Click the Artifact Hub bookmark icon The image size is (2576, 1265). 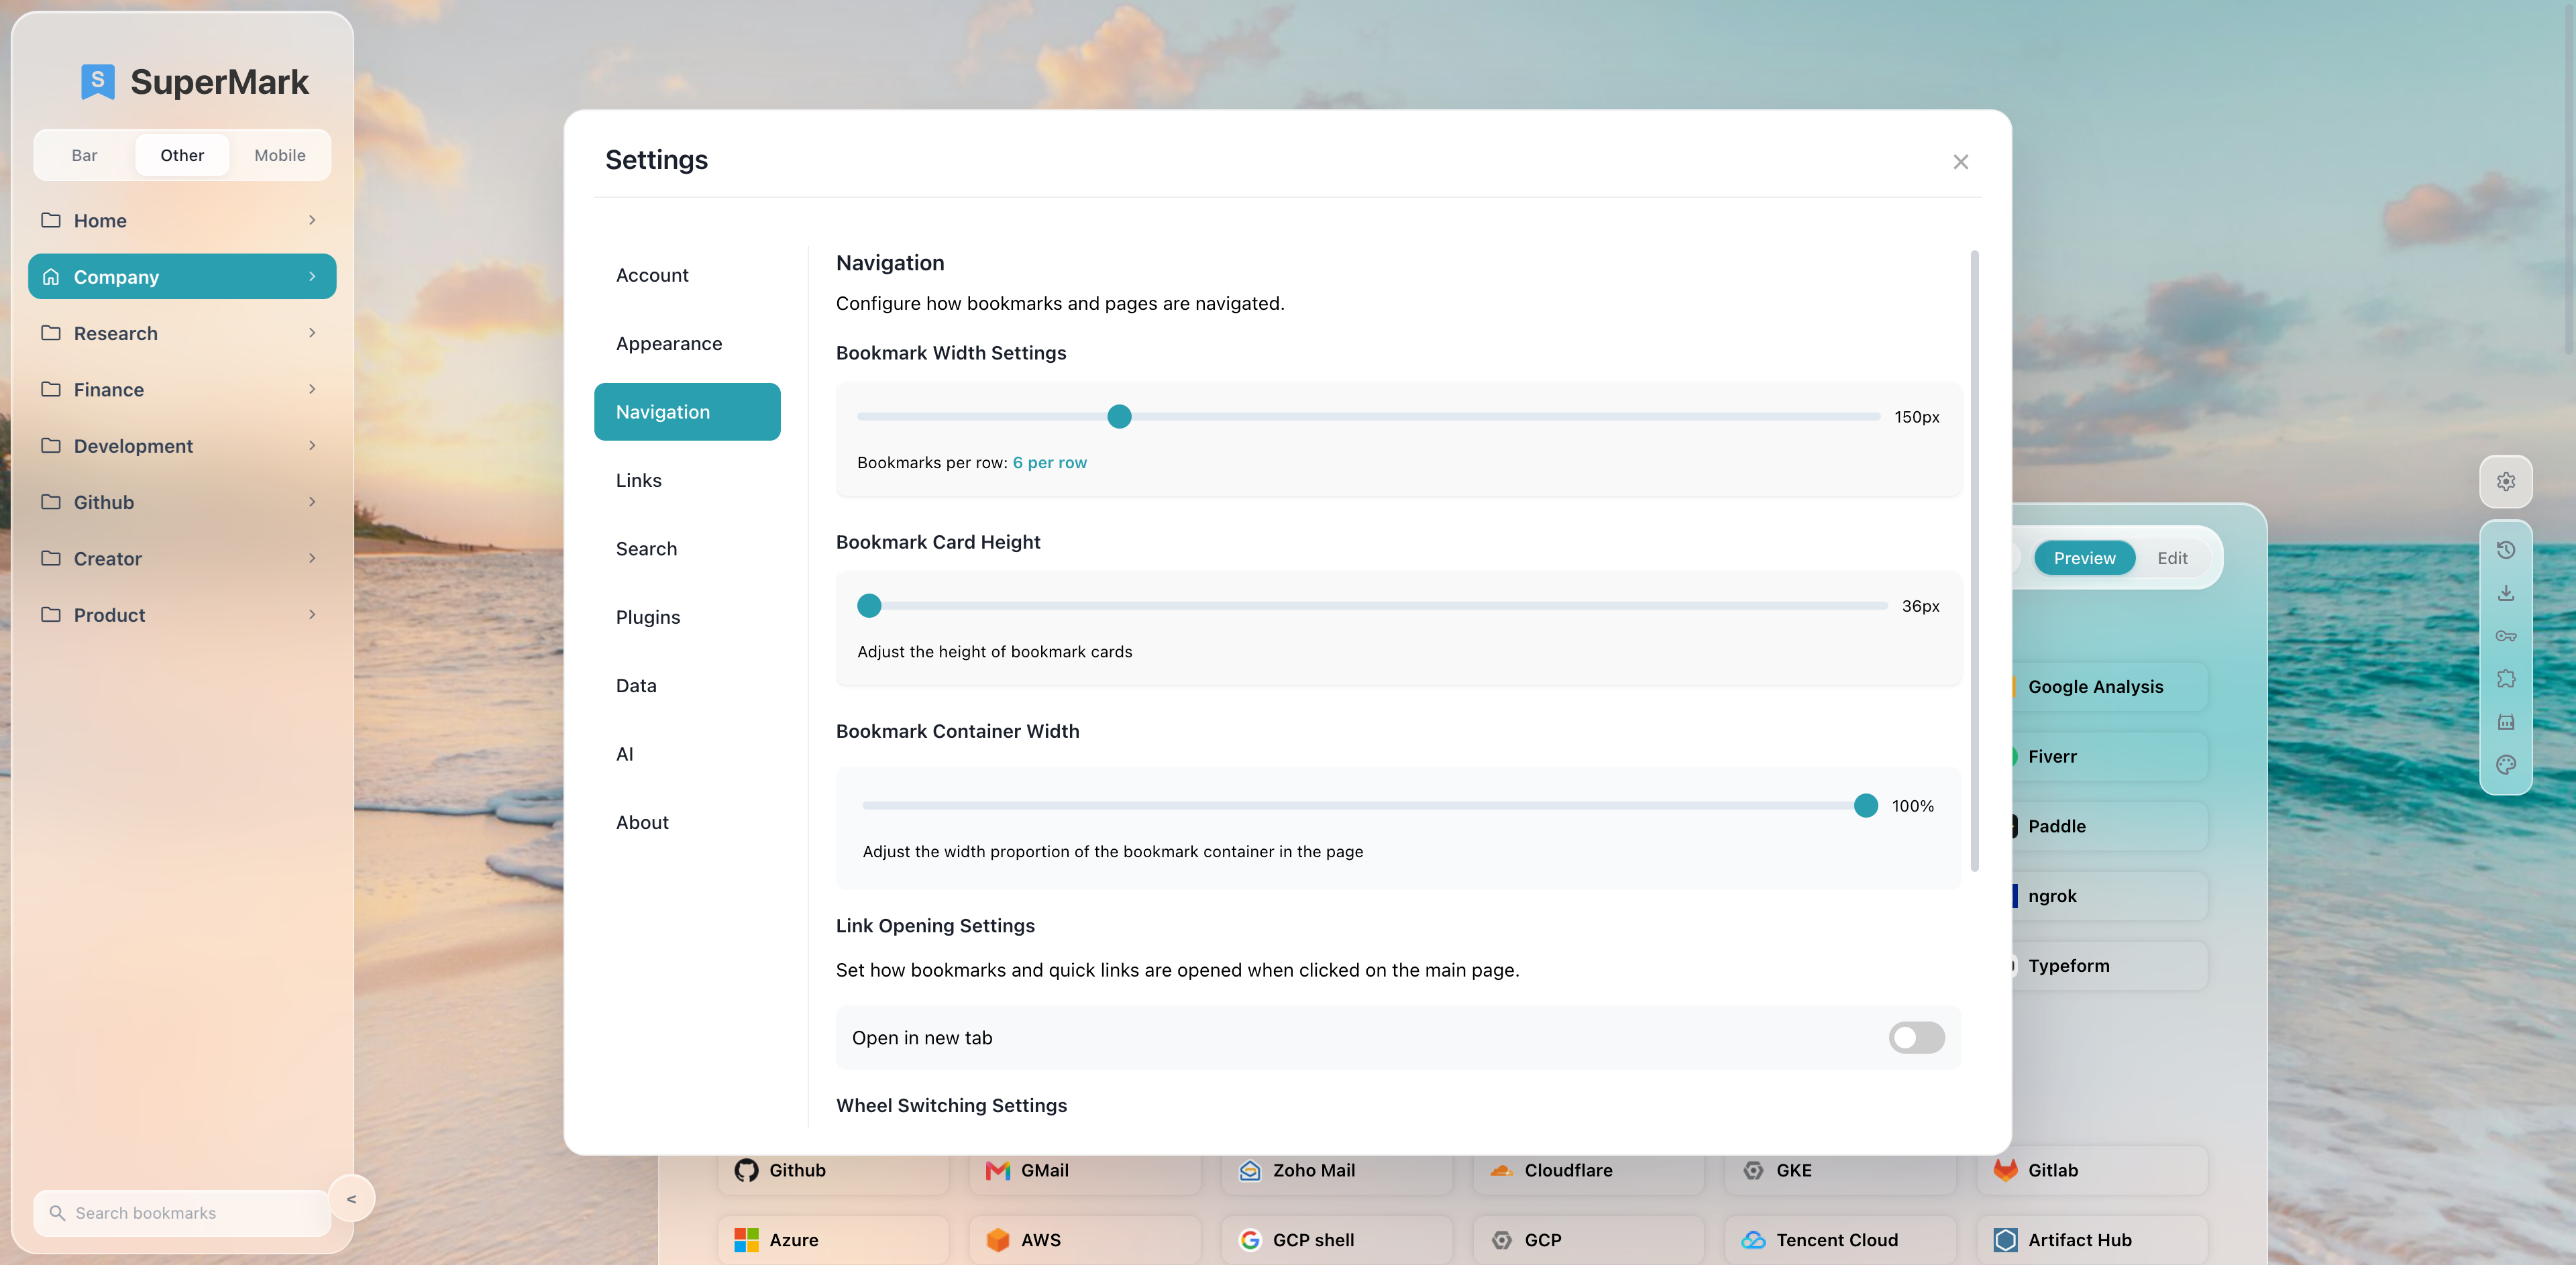2005,1240
